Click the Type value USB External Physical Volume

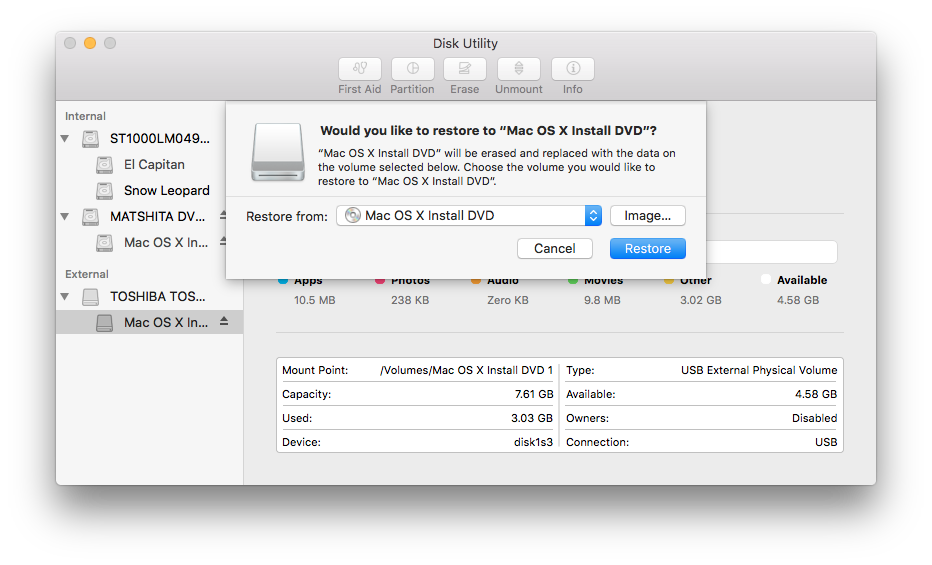pyautogui.click(x=759, y=370)
